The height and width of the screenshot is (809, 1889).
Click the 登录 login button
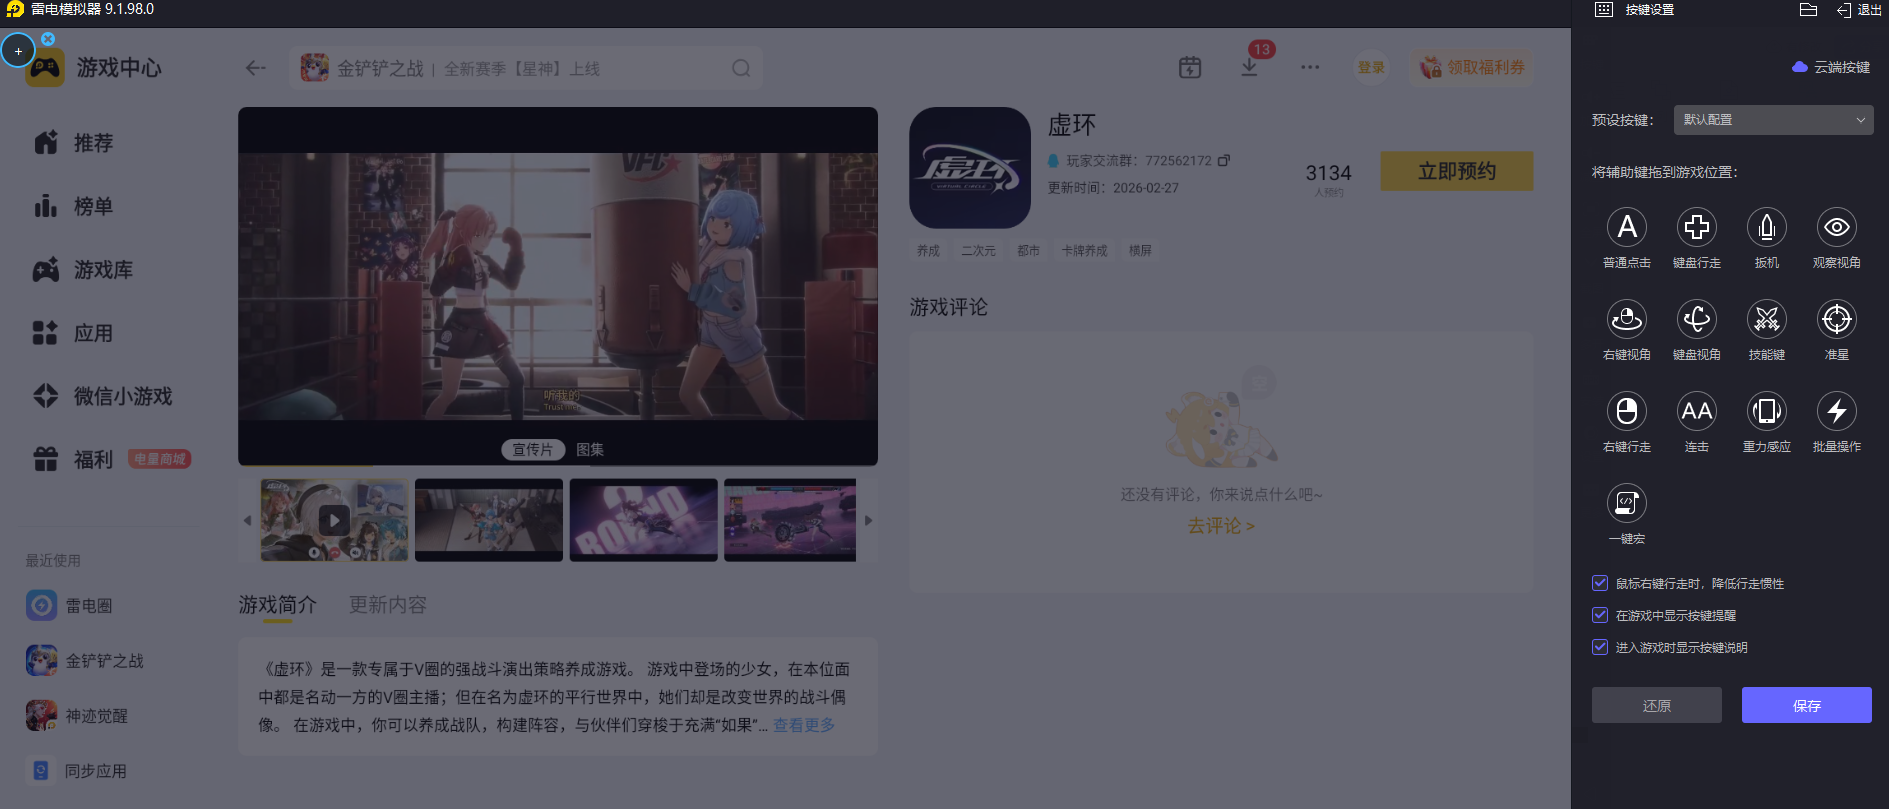(1371, 68)
